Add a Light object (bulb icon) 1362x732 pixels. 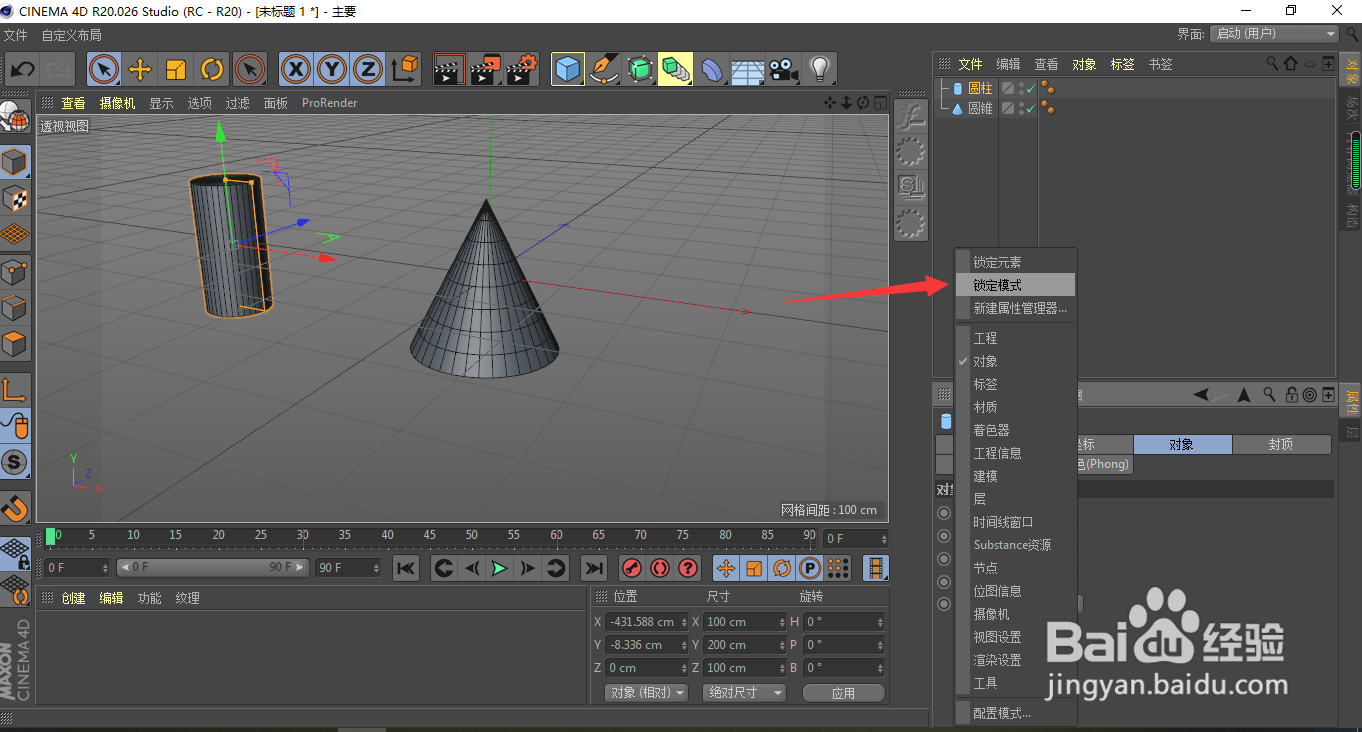tap(820, 70)
